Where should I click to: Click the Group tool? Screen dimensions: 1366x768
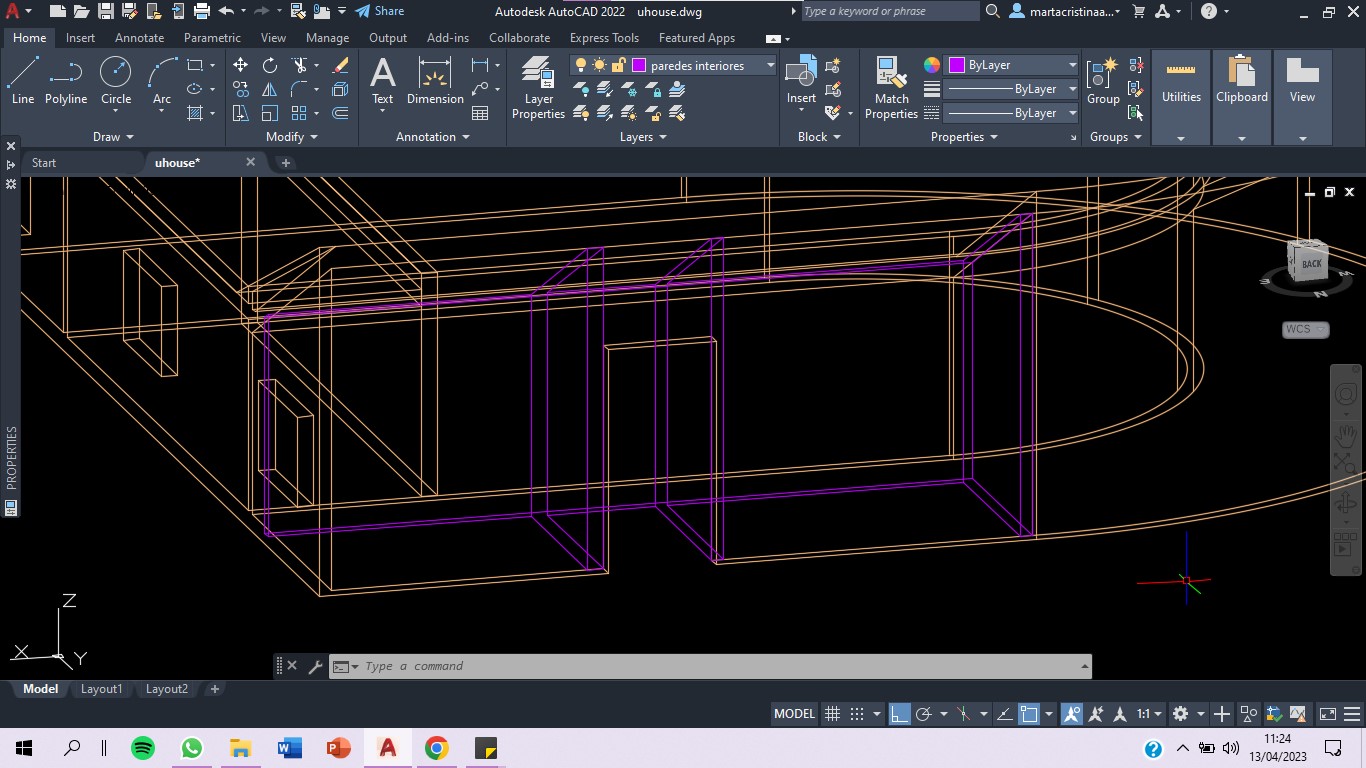(x=1103, y=80)
